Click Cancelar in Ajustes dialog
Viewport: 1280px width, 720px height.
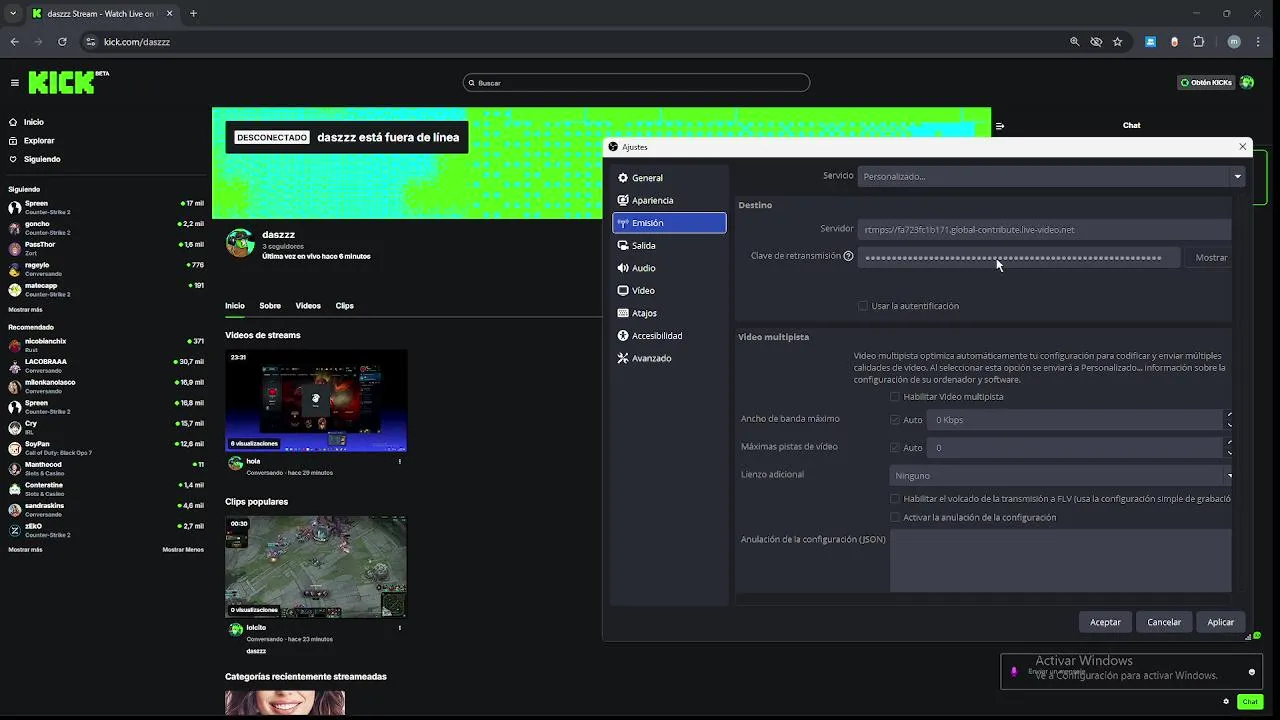coord(1164,622)
